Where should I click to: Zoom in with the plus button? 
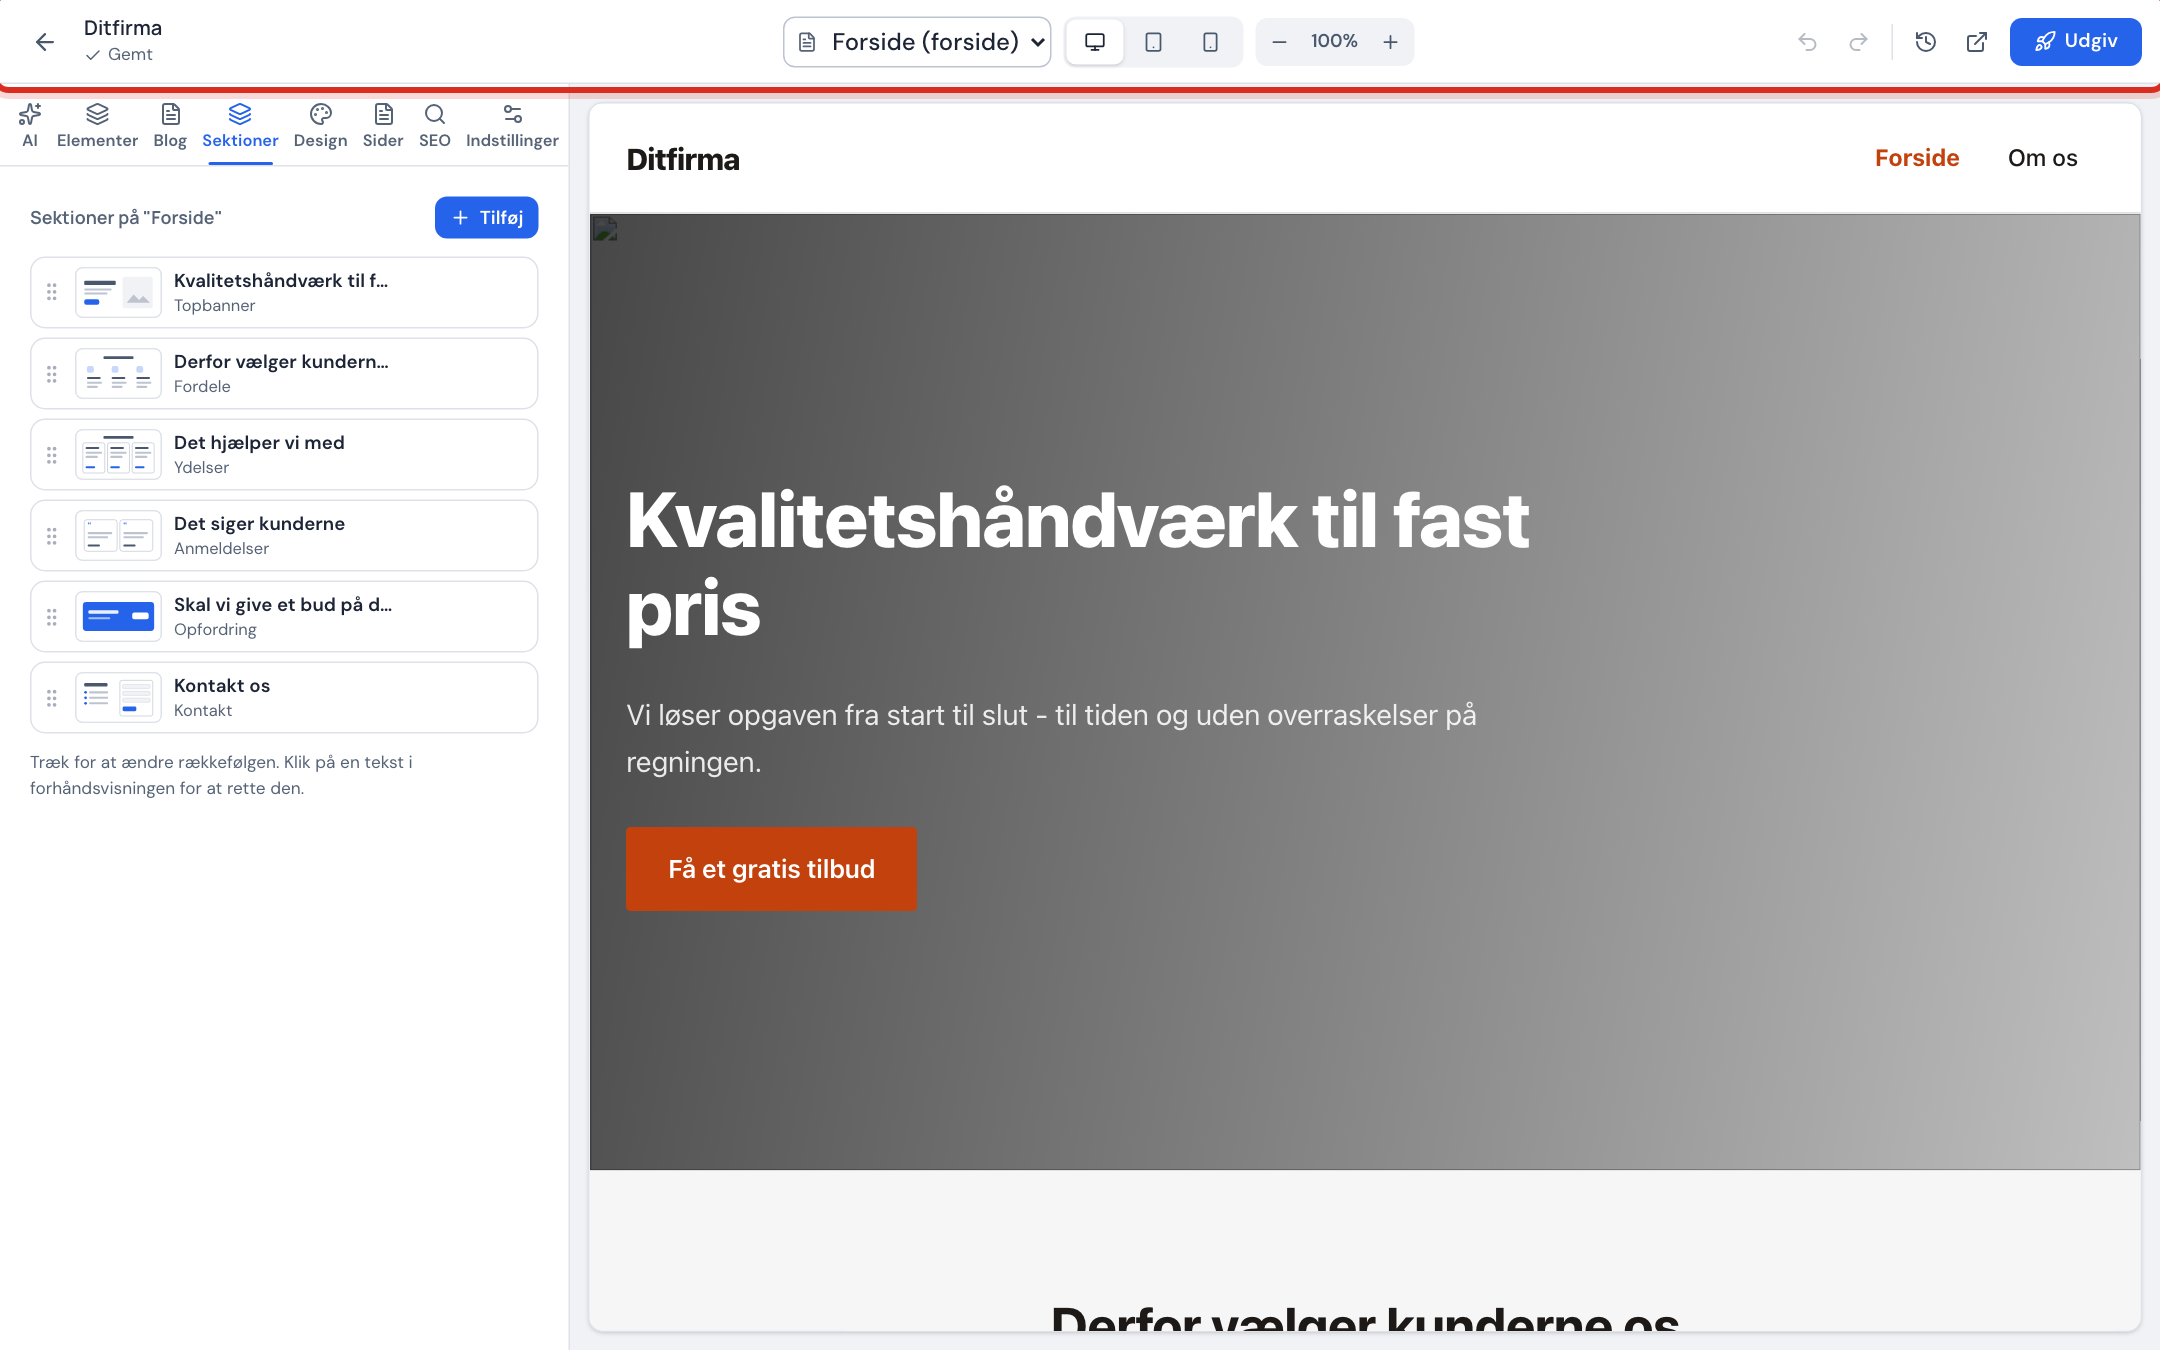point(1390,42)
